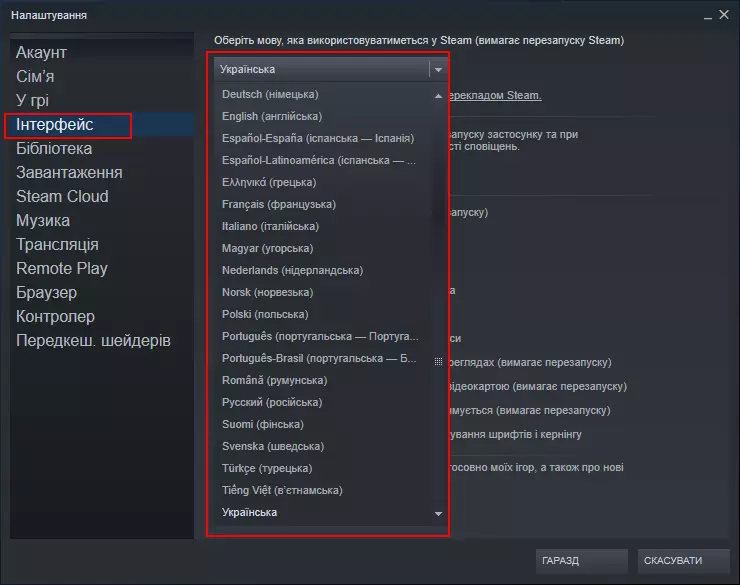
Task: Choose Svenska (шведська) language
Action: (x=273, y=447)
